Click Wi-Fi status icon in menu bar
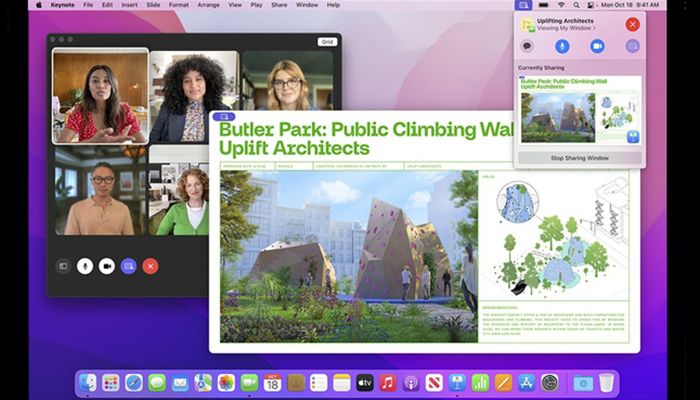Image resolution: width=700 pixels, height=400 pixels. [x=562, y=5]
